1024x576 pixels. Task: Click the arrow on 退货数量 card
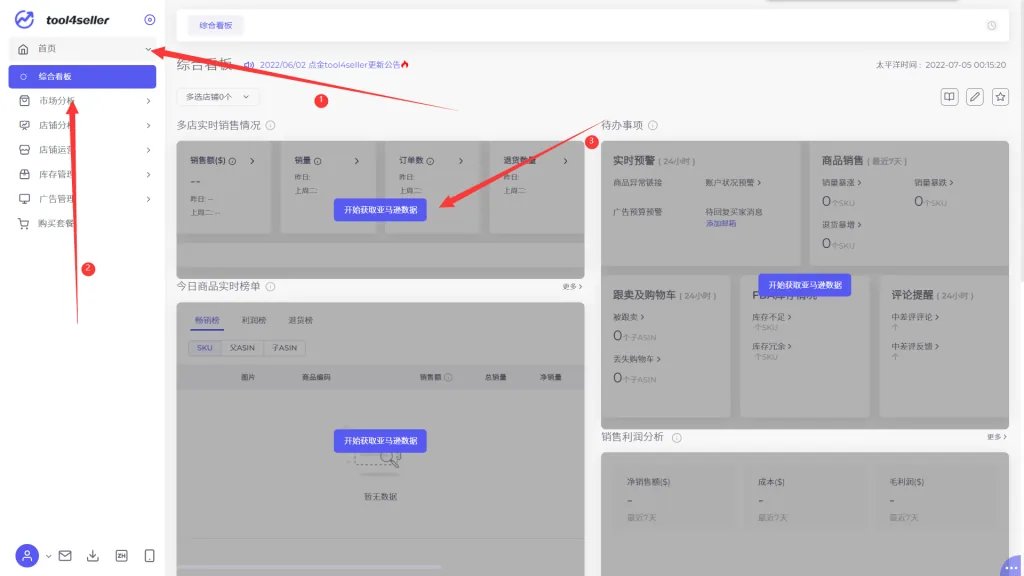point(566,161)
